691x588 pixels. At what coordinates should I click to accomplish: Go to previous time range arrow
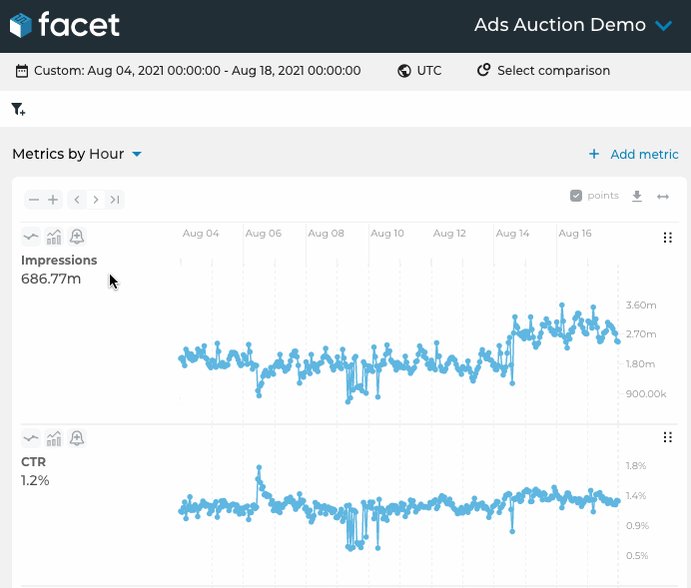[x=77, y=200]
